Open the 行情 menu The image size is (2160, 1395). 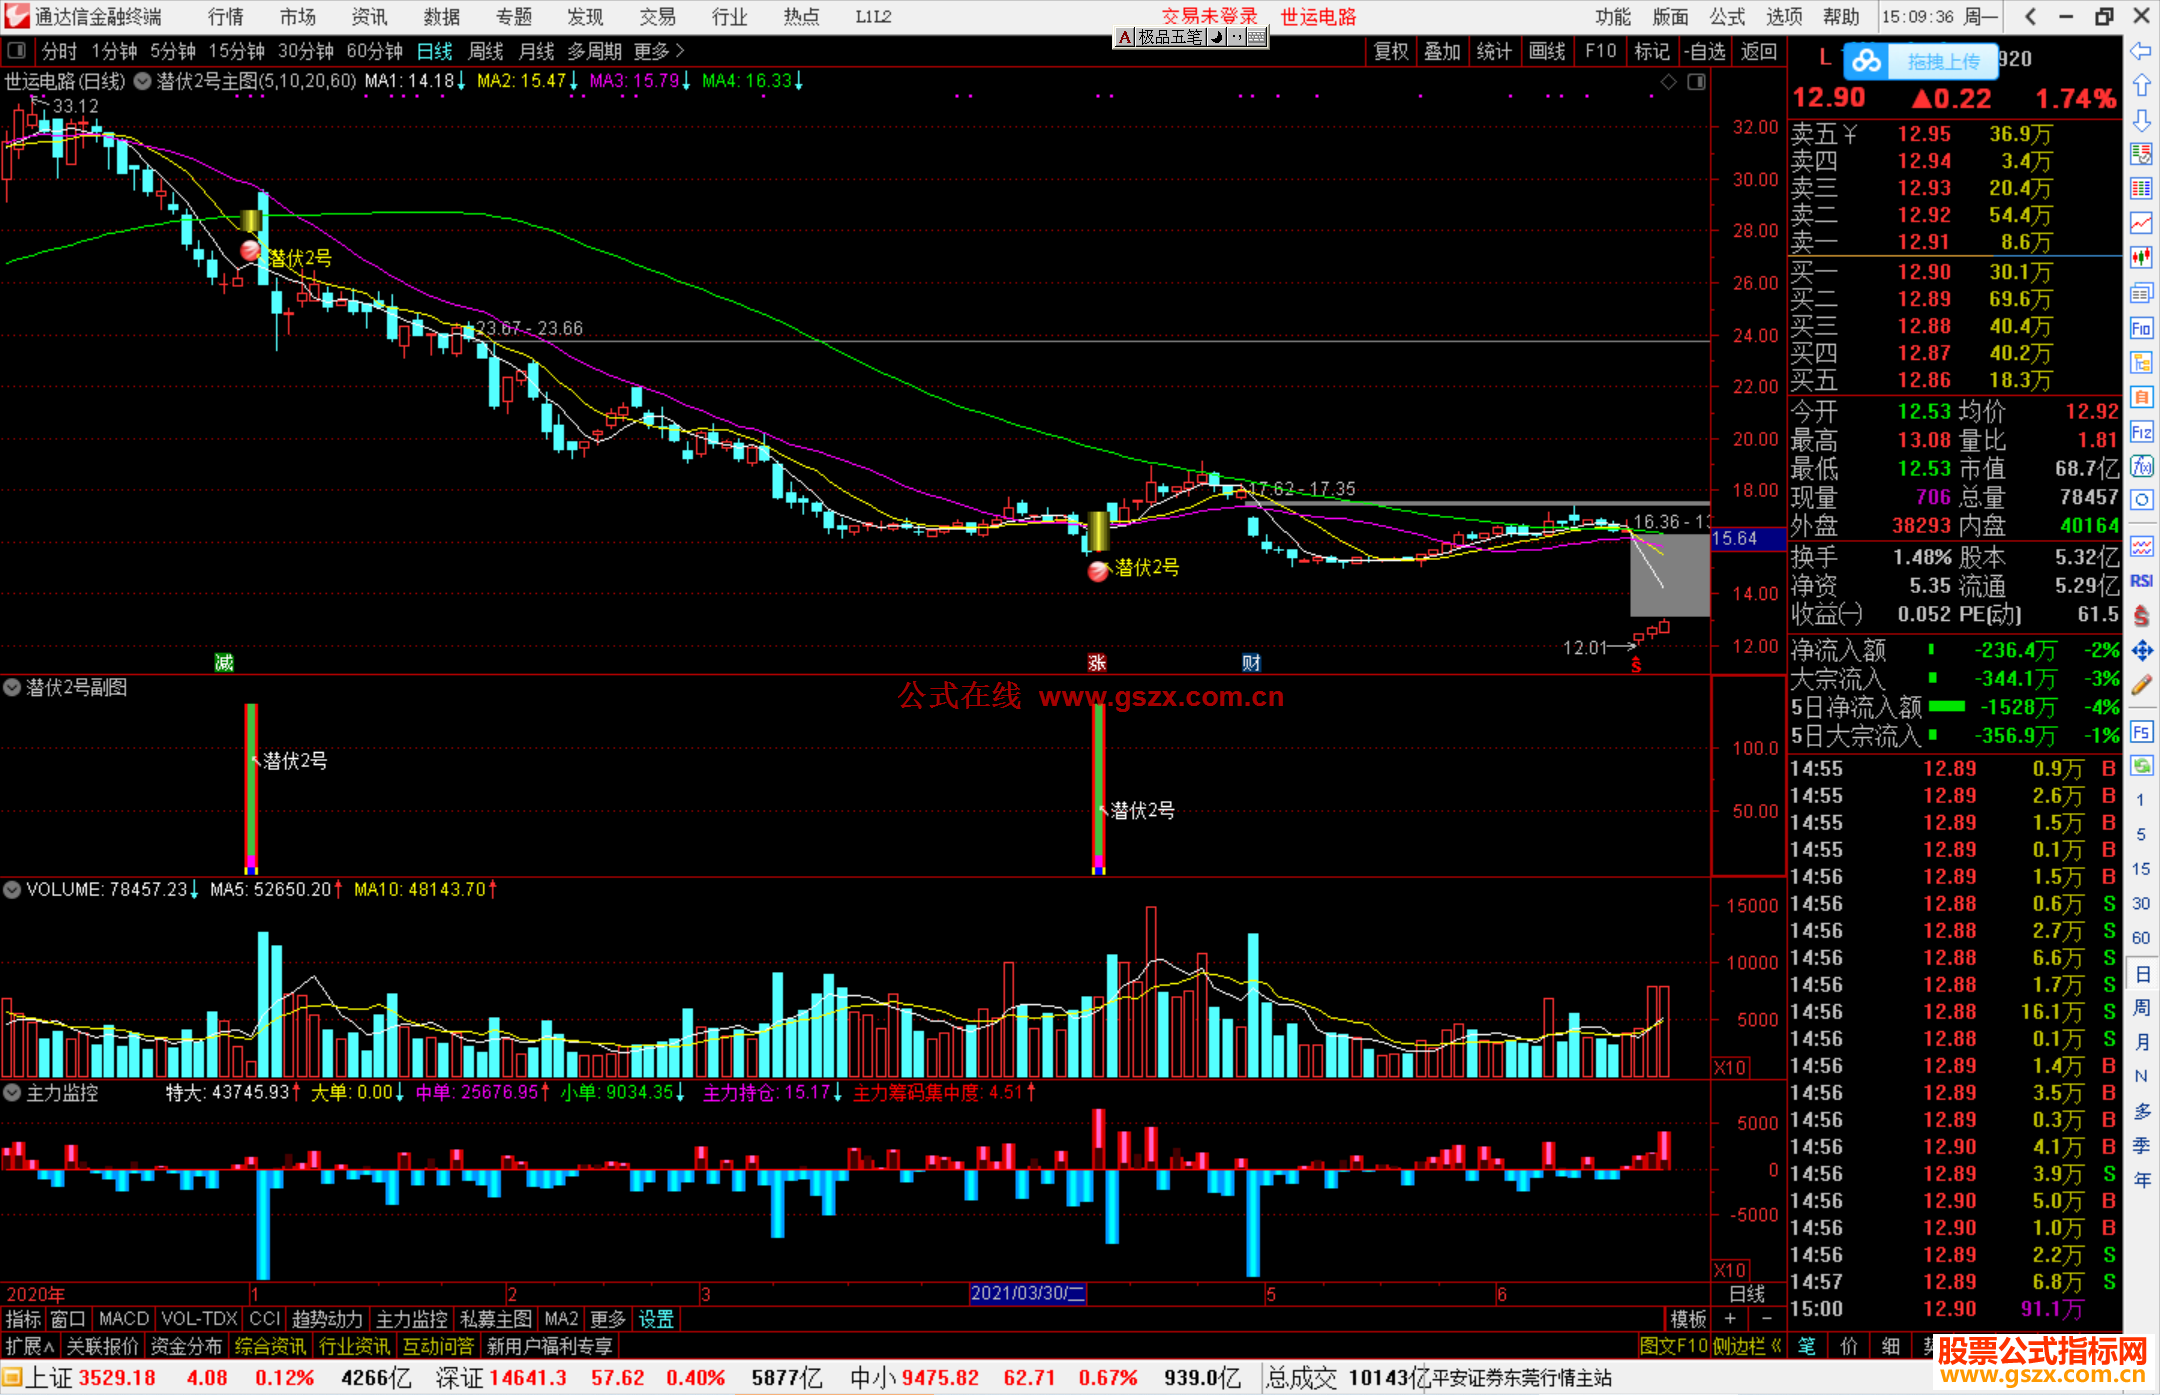(226, 16)
